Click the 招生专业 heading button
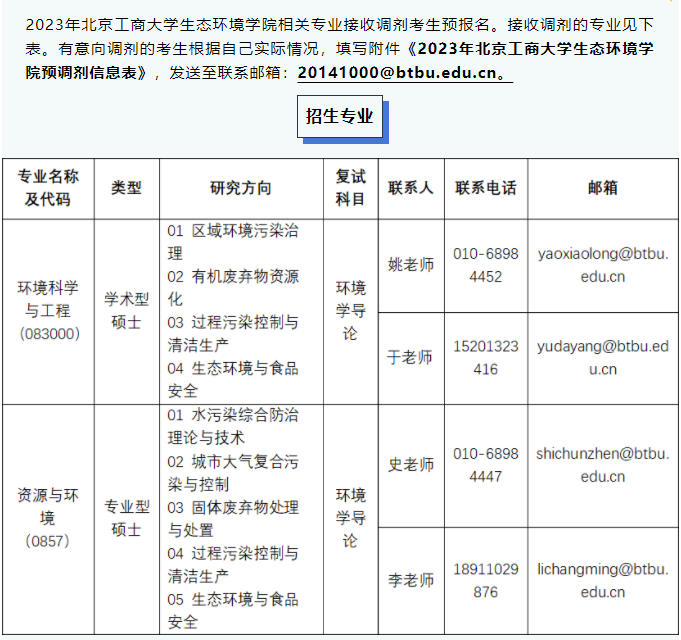The width and height of the screenshot is (681, 640). 340,116
